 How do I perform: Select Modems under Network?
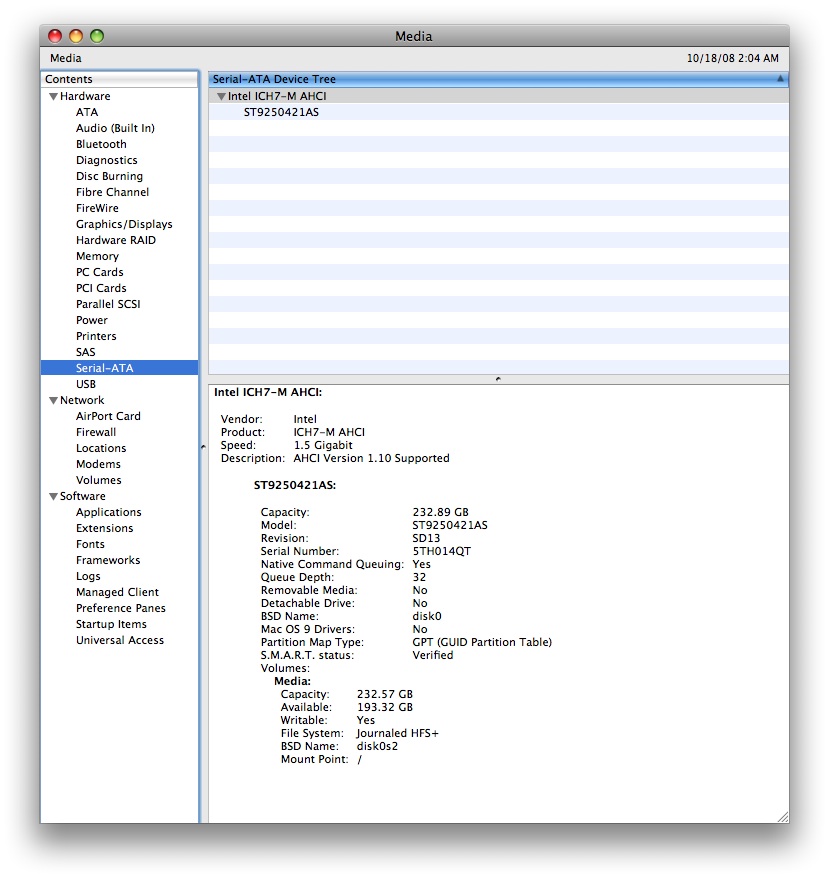pyautogui.click(x=98, y=464)
